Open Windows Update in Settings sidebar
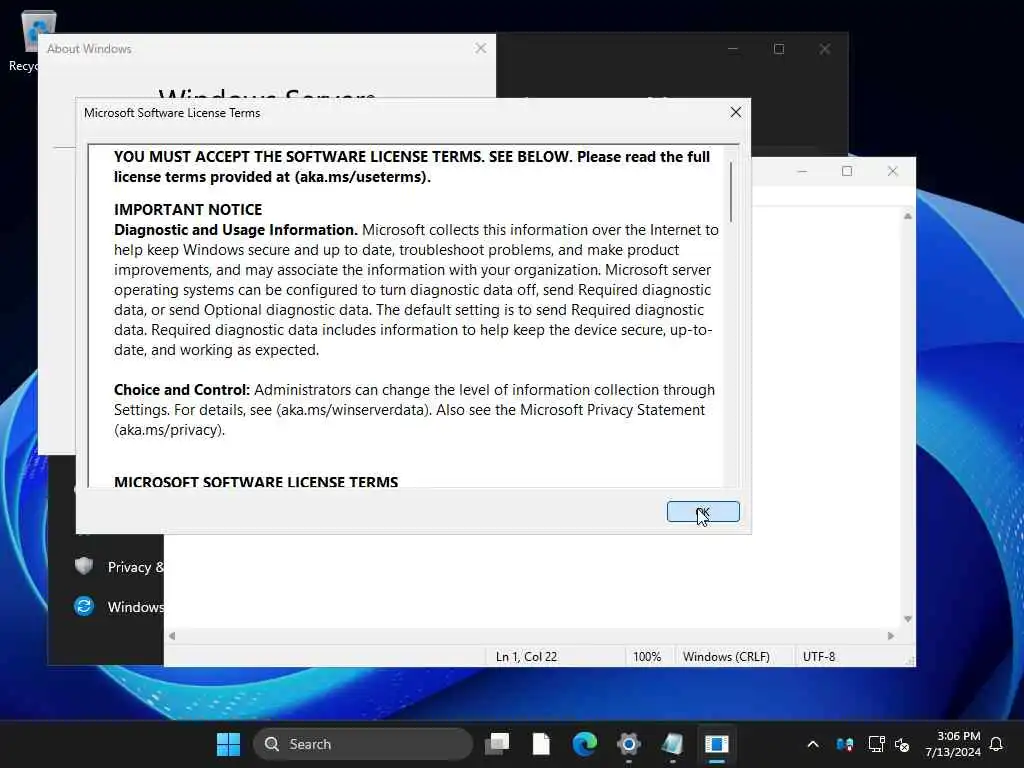Image resolution: width=1024 pixels, height=768 pixels. click(118, 607)
